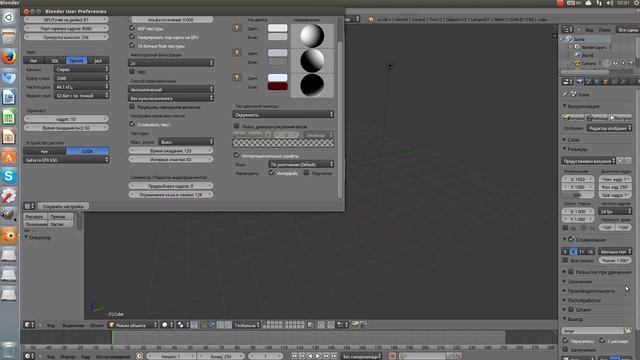Screen dimensions: 640x360
Task: Click the first light direction sphere
Action: tap(312, 36)
